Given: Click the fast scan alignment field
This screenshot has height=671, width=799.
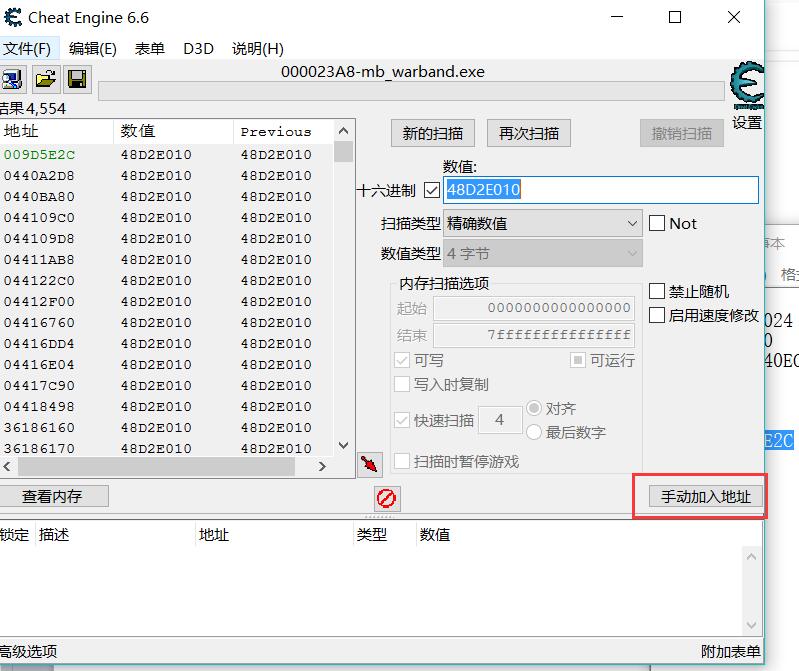Looking at the screenshot, I should [x=500, y=420].
